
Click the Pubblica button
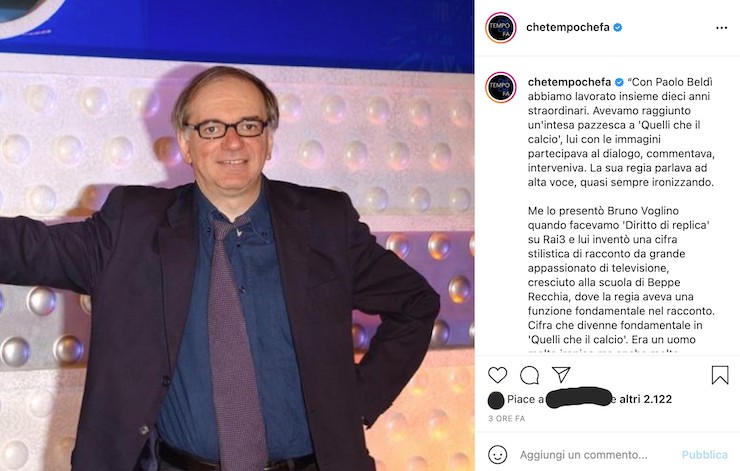[705, 455]
